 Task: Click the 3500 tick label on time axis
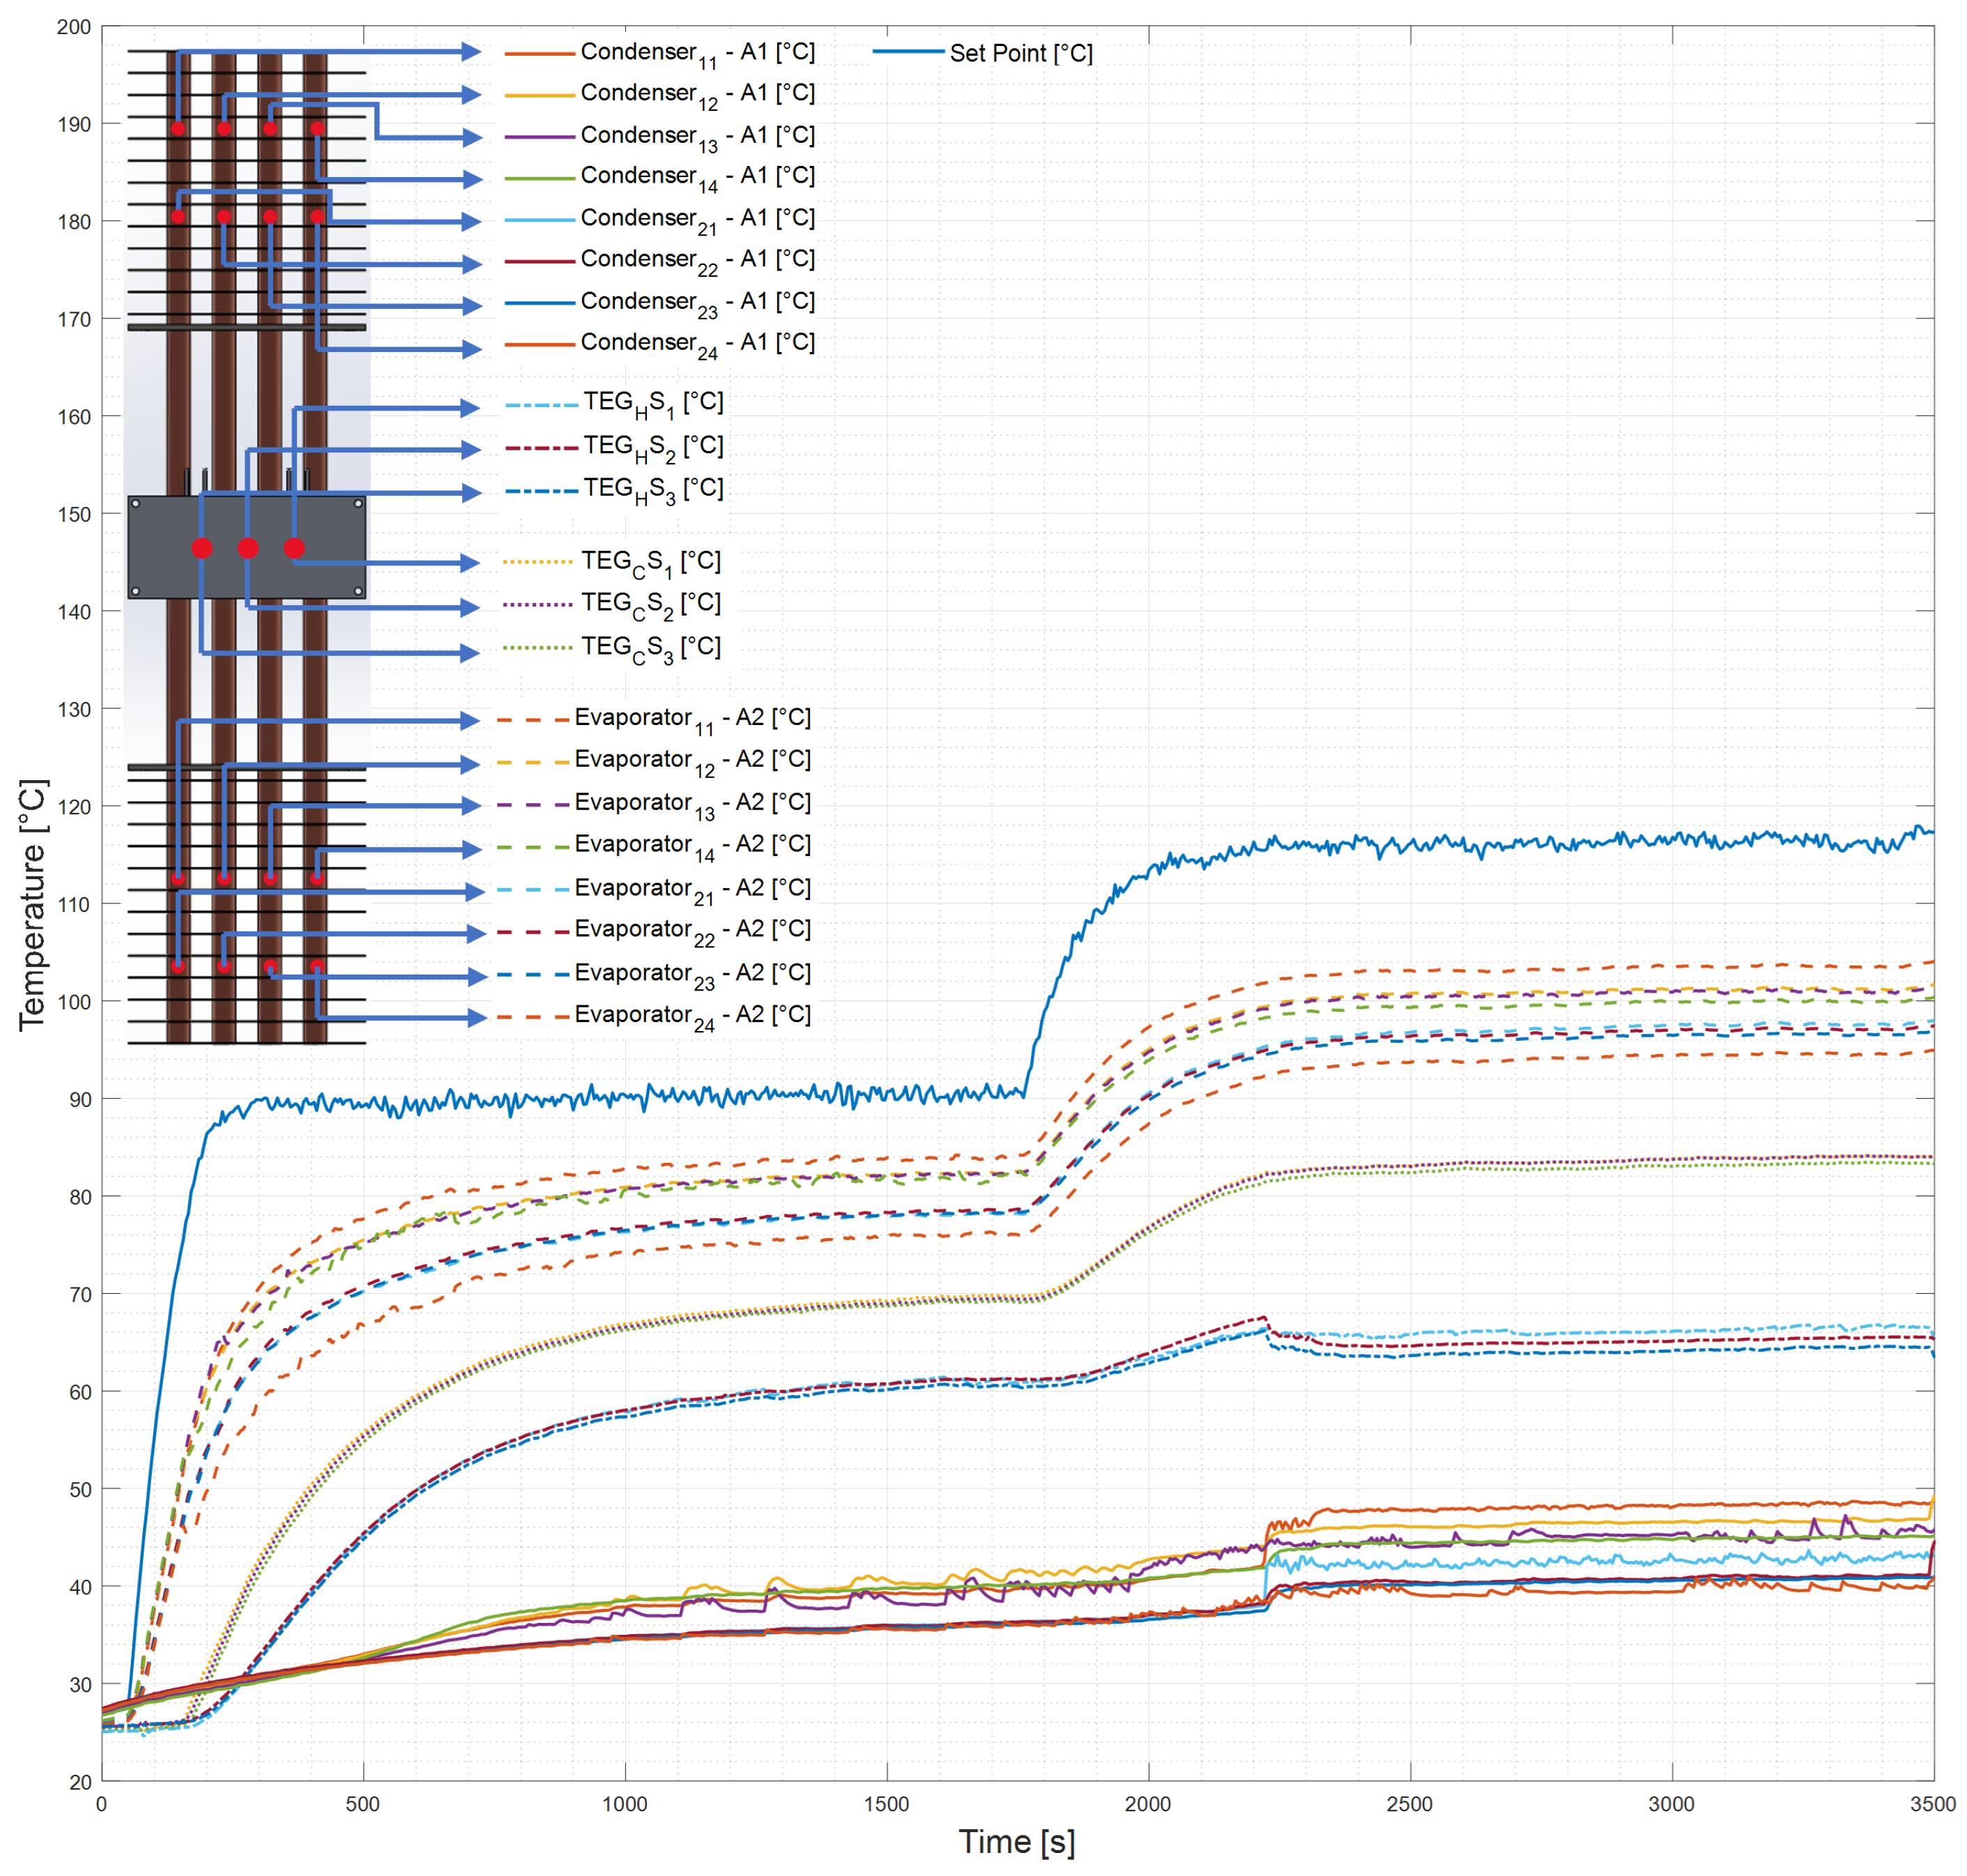pyautogui.click(x=1932, y=1804)
